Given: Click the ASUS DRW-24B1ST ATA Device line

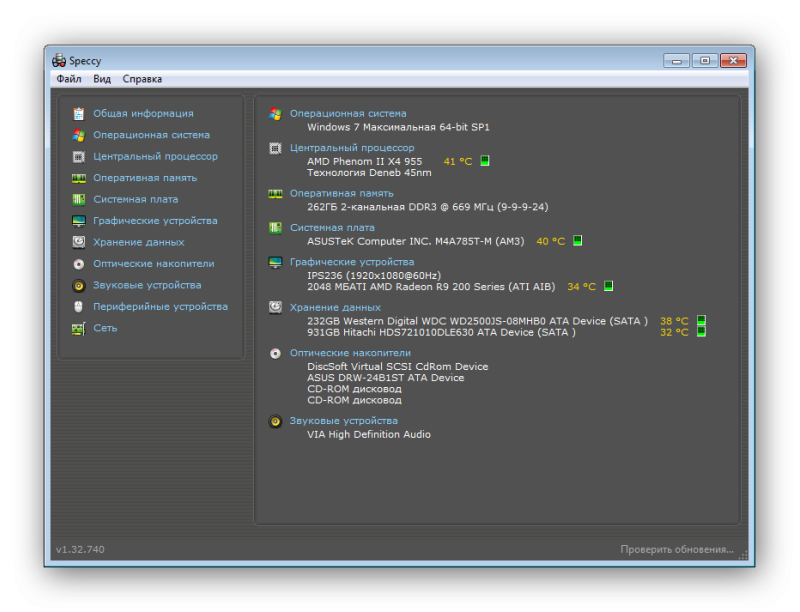Looking at the screenshot, I should [x=385, y=377].
